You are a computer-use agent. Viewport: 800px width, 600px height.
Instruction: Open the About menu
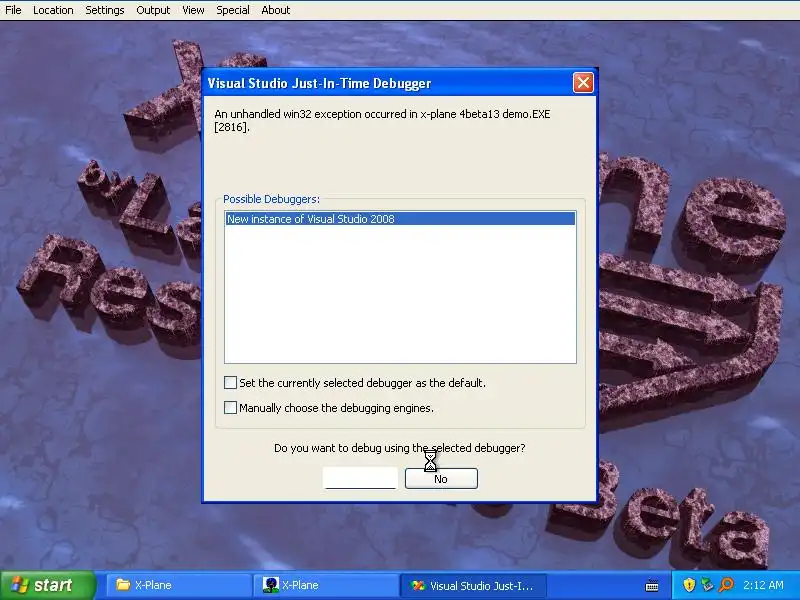point(276,10)
